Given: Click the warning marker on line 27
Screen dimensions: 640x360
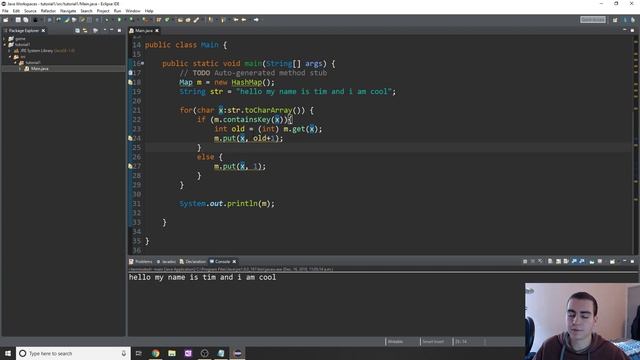Looking at the screenshot, I should click(131, 166).
